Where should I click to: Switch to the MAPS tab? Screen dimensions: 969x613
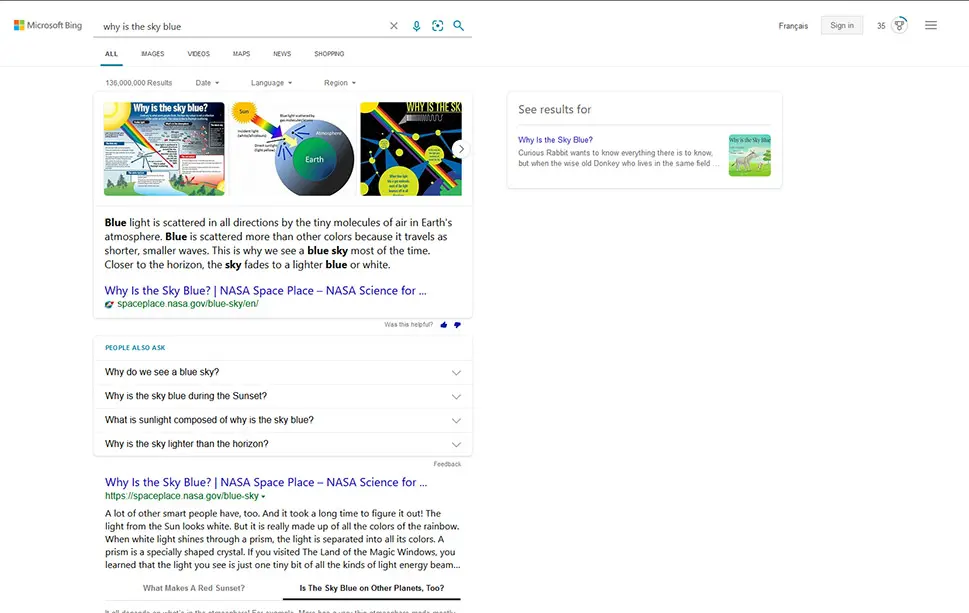click(242, 54)
